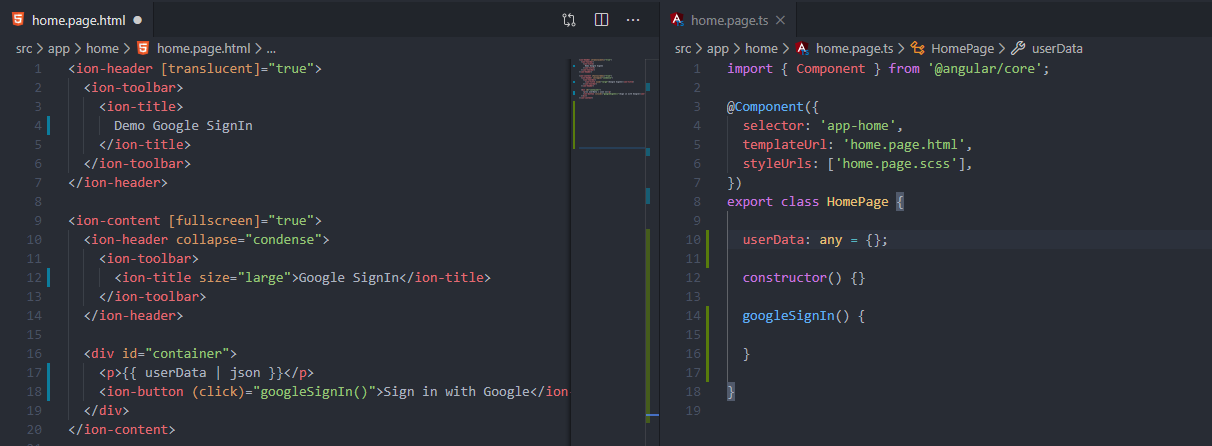Screen dimensions: 1212x446
Task: Click line number 14 in the TS editor
Action: click(x=693, y=316)
